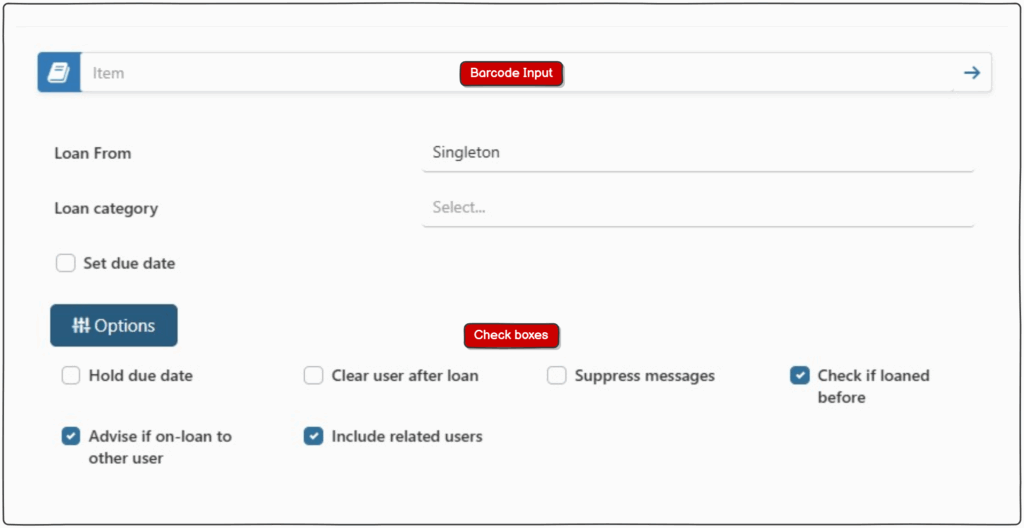Open the Loan From dropdown showing Singleton
Screen dimensions: 1024x528
click(x=697, y=153)
